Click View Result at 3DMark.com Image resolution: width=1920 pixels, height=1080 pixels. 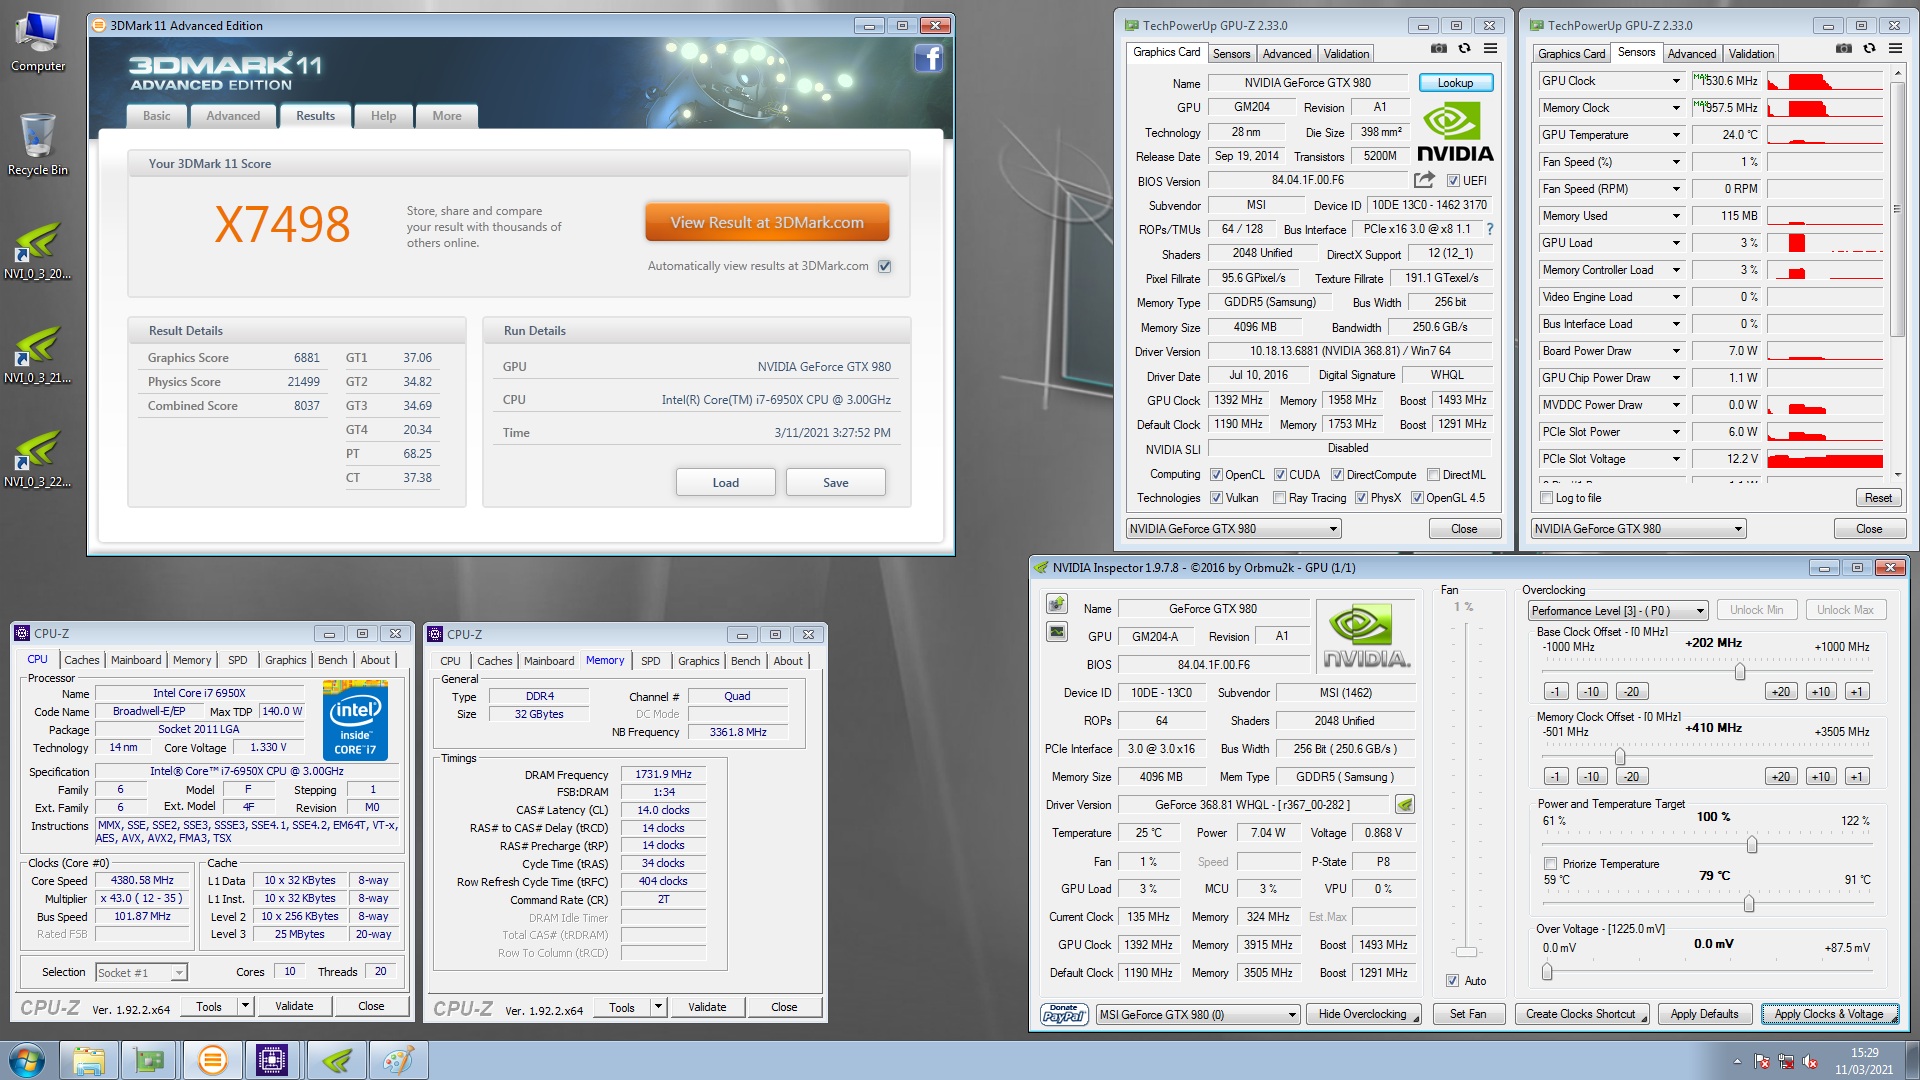tap(767, 223)
